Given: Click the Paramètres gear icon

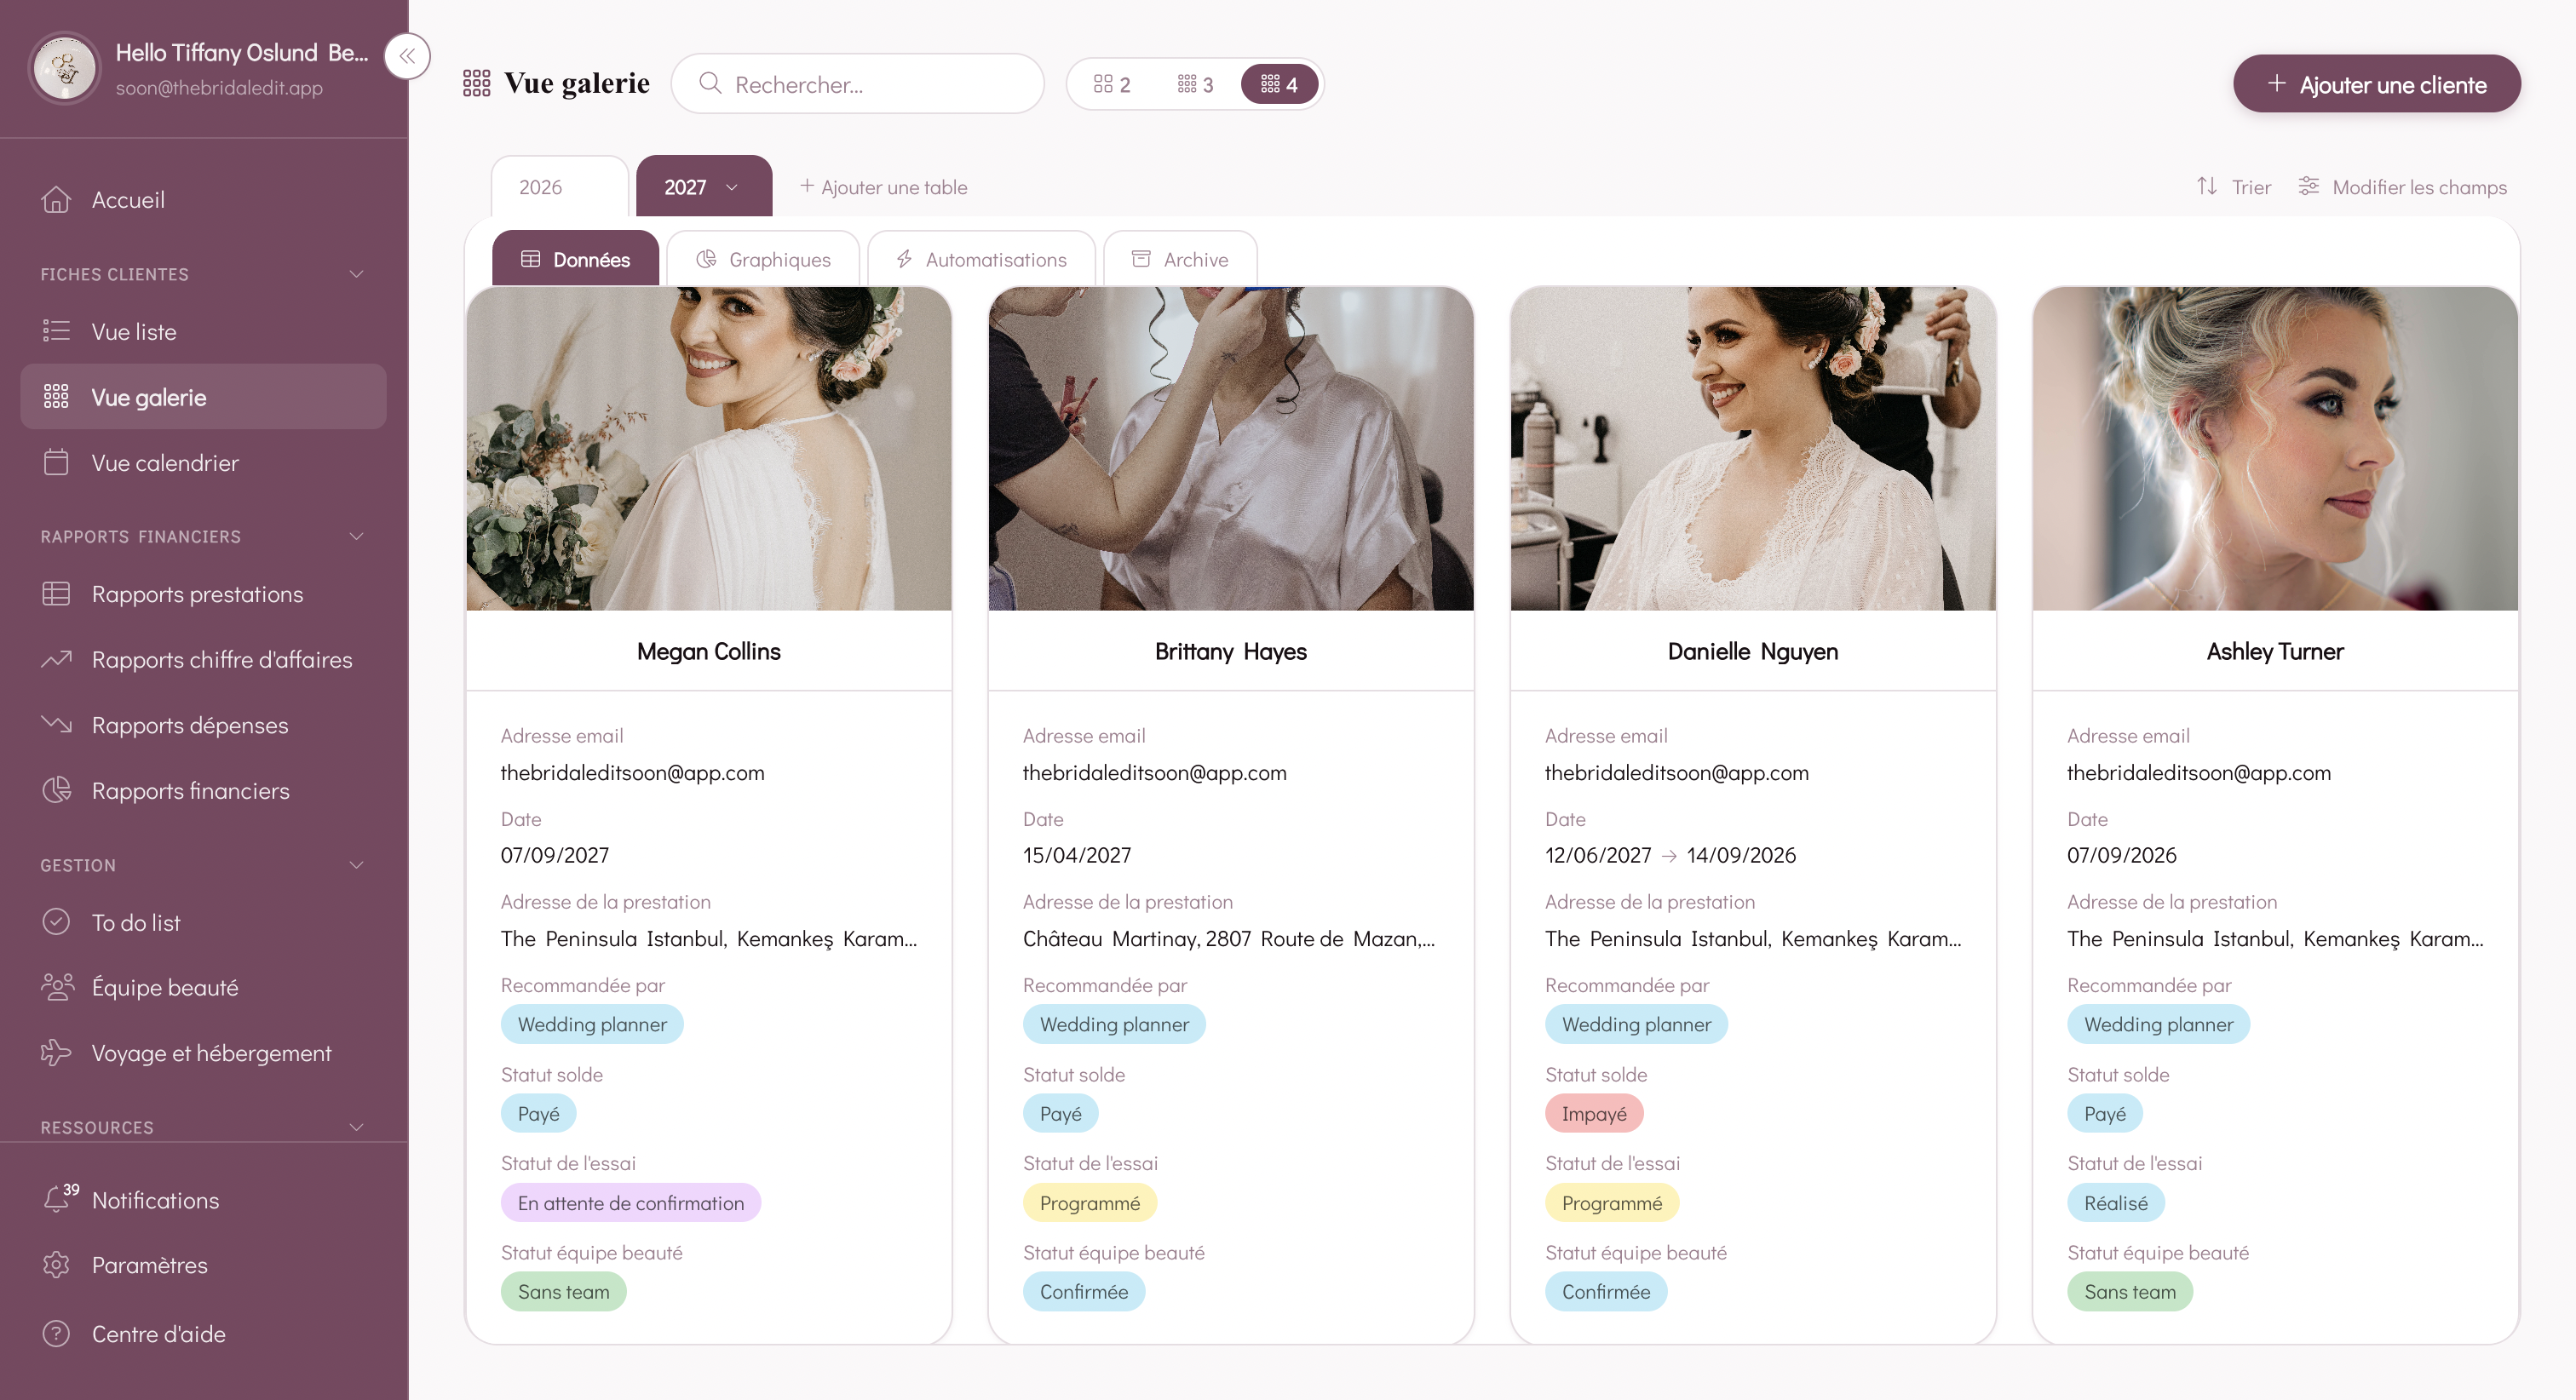Looking at the screenshot, I should coord(56,1265).
